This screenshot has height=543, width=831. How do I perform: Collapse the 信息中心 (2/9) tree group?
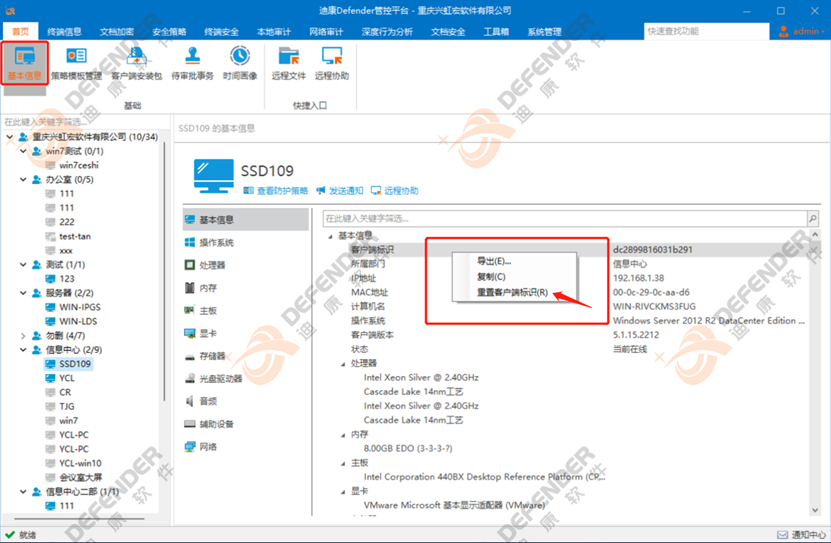click(23, 351)
